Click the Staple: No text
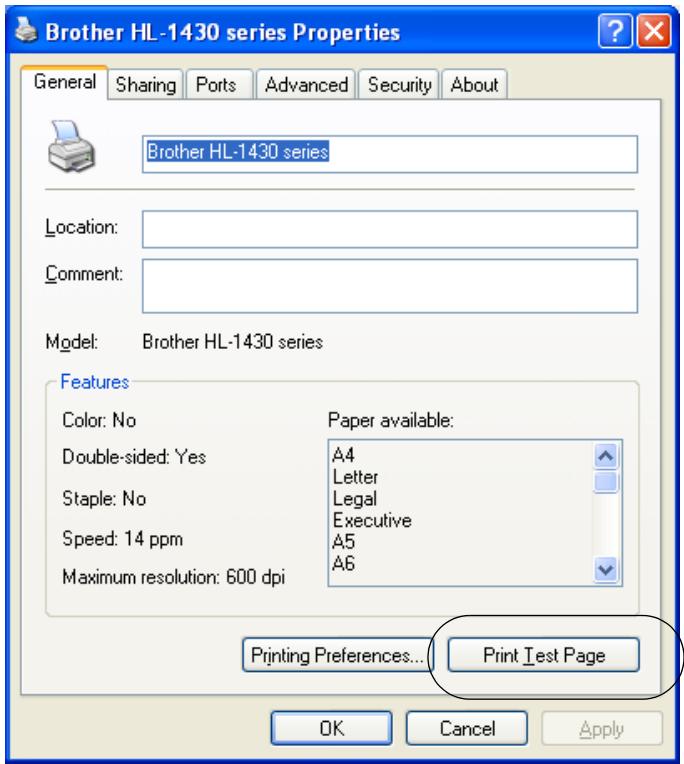The height and width of the screenshot is (764, 684). pyautogui.click(x=104, y=498)
